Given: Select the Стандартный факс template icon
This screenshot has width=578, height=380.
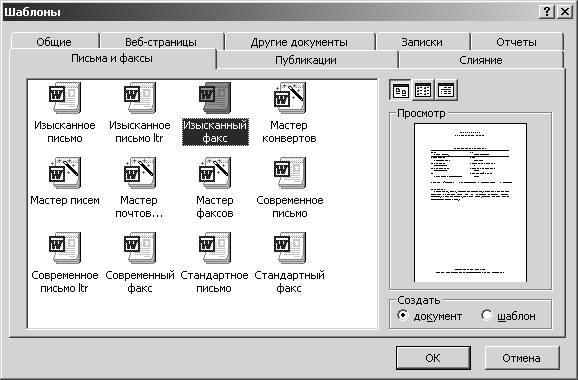Looking at the screenshot, I should click(290, 248).
